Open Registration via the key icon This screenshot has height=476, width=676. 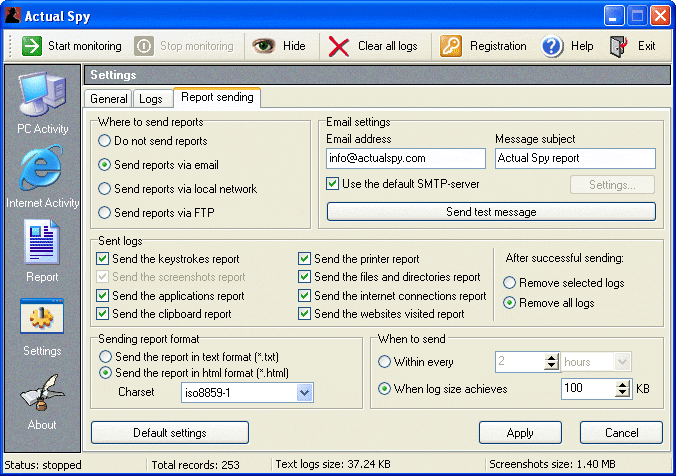pyautogui.click(x=451, y=46)
